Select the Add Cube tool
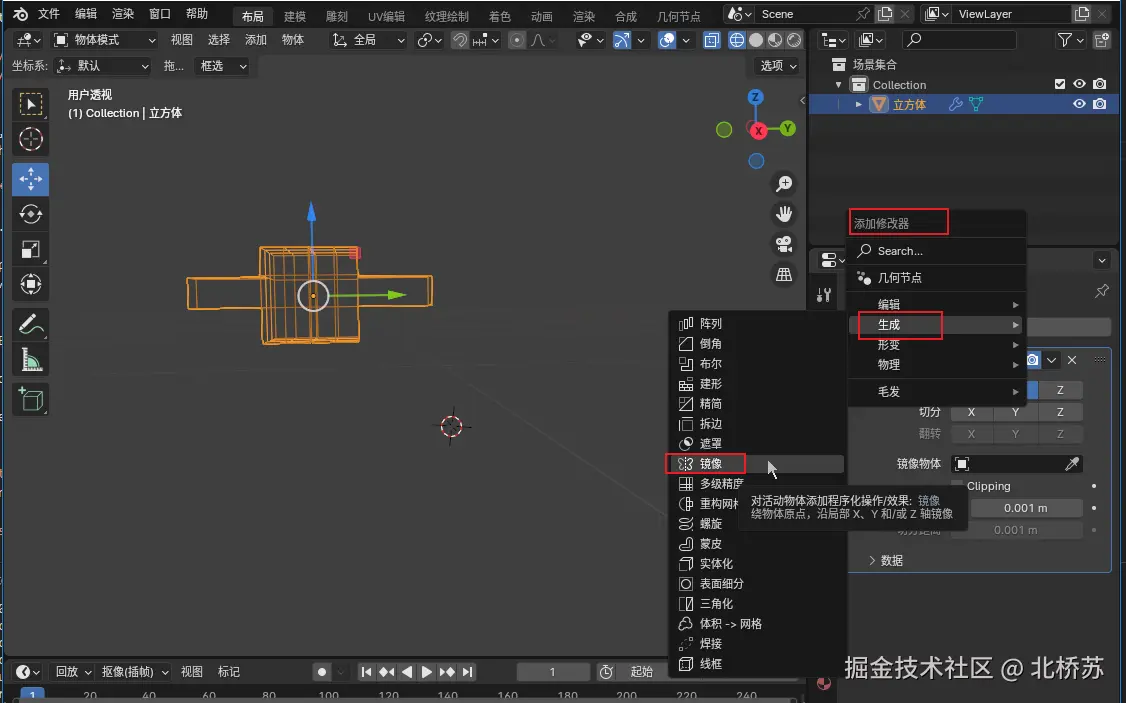The height and width of the screenshot is (703, 1126). (x=30, y=399)
